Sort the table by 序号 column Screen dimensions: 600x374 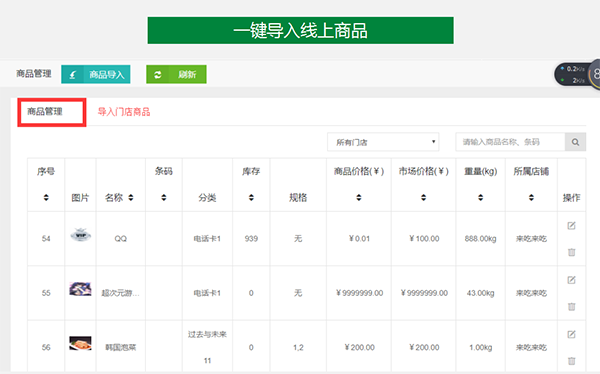point(46,198)
